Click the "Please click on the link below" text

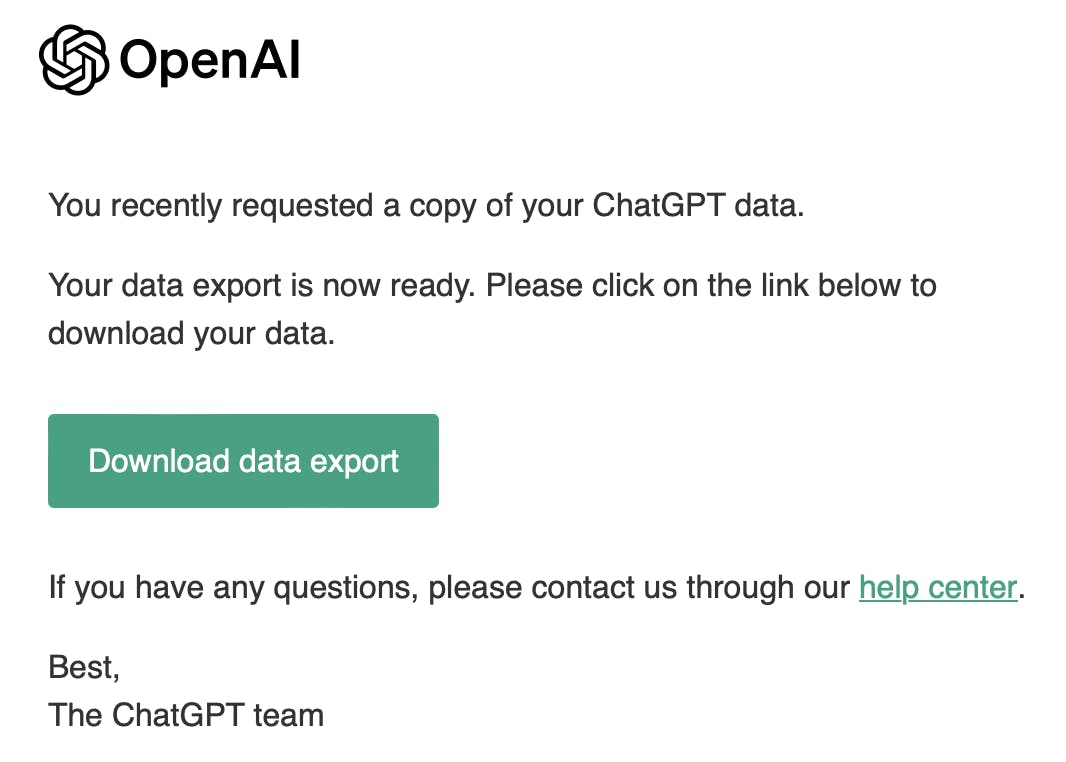coord(711,285)
